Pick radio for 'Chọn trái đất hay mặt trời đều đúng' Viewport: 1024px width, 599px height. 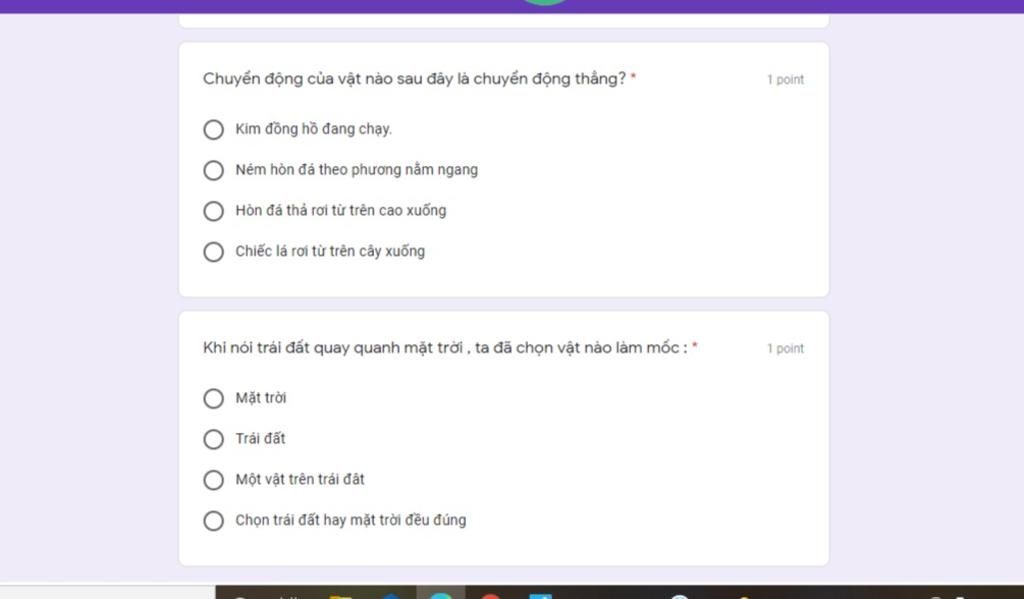(213, 521)
